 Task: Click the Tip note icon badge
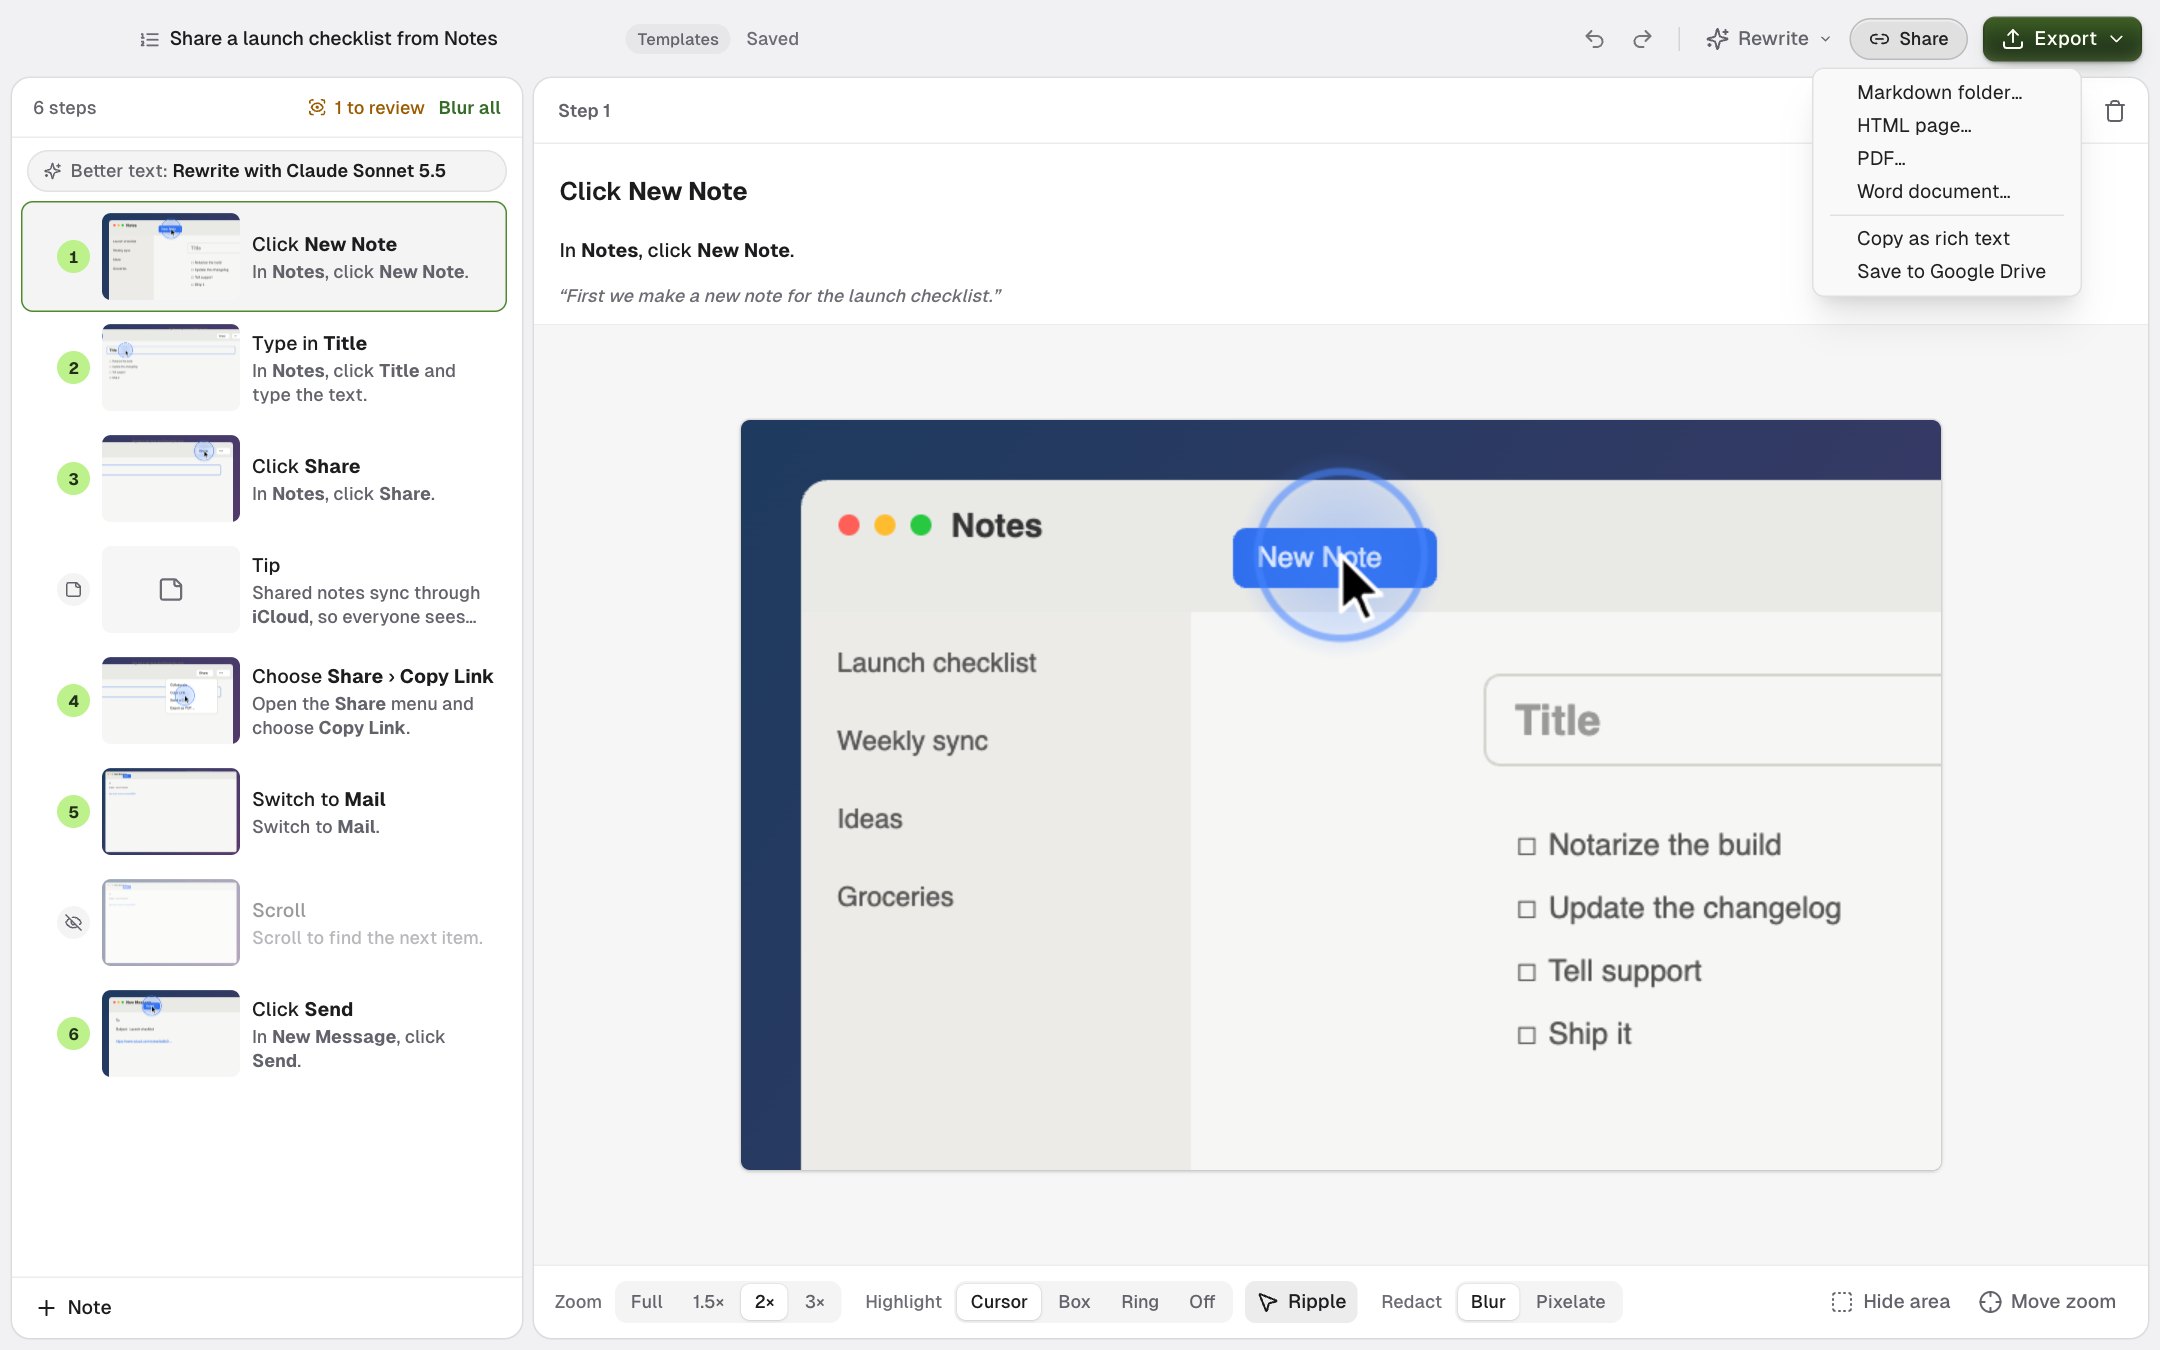tap(73, 589)
